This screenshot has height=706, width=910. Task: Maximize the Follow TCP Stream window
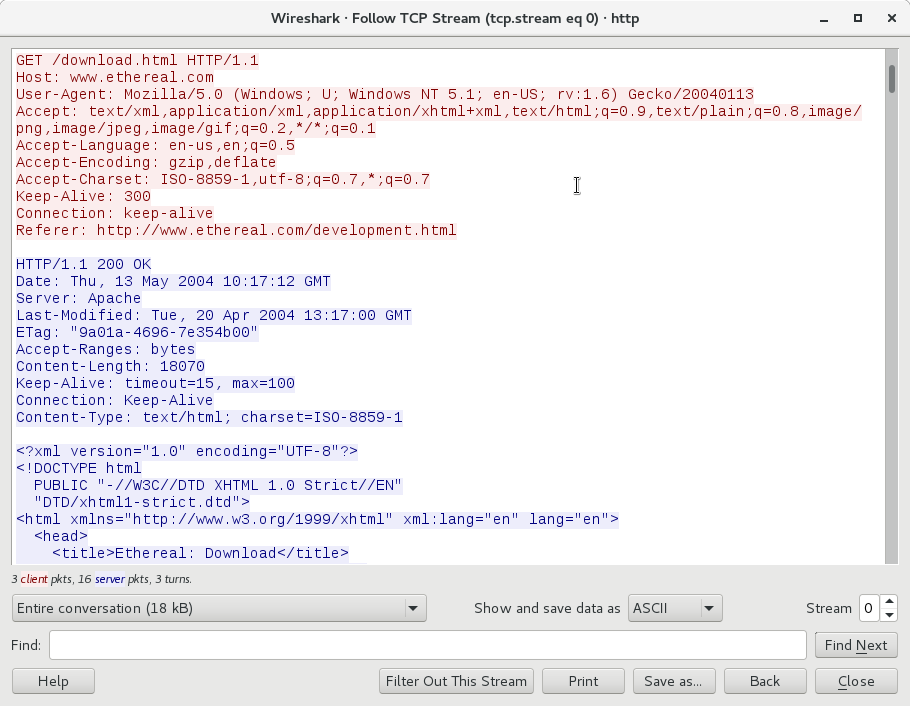click(858, 19)
